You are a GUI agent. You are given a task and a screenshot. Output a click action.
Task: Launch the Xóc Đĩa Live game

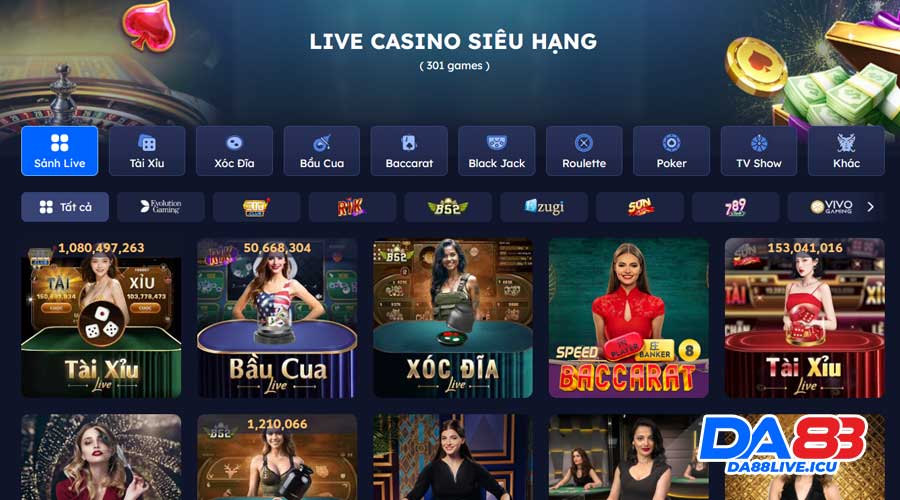pos(453,318)
